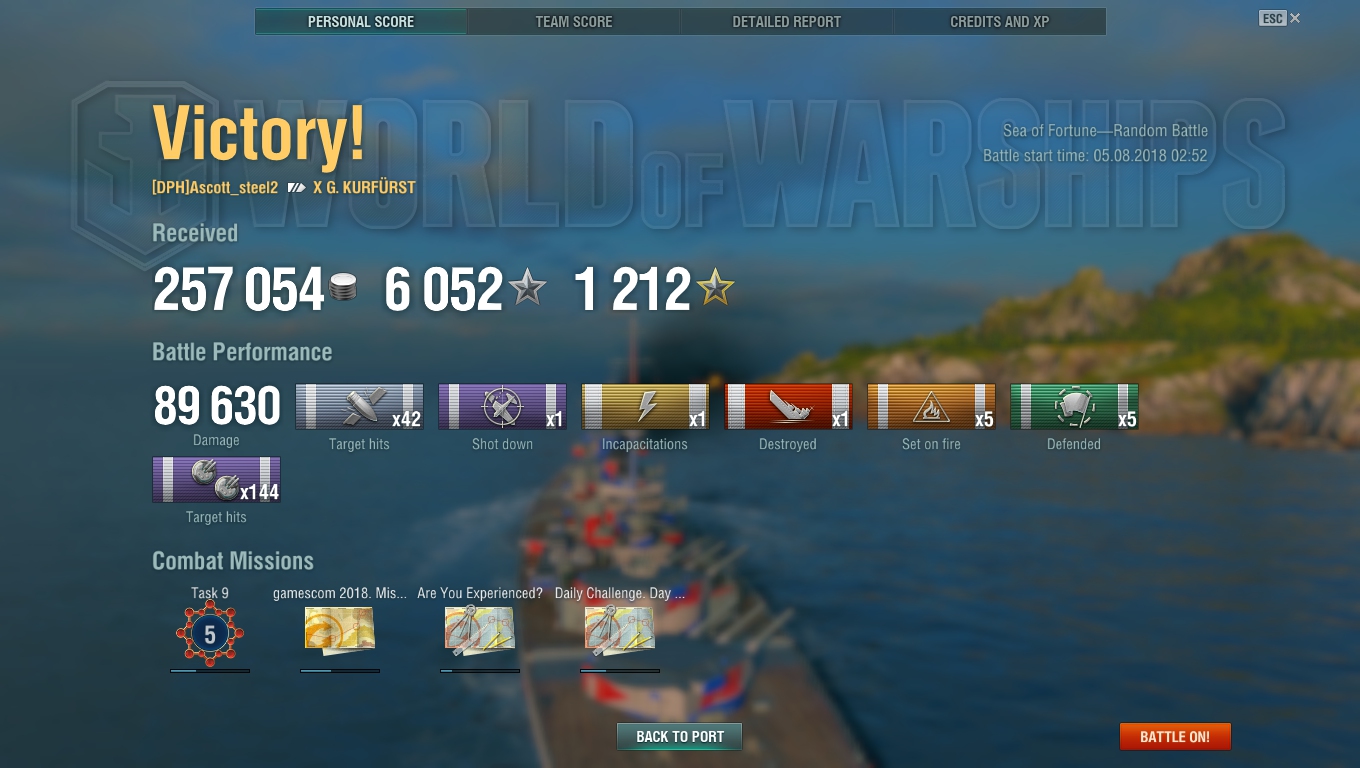This screenshot has width=1360, height=768.
Task: Open the Team Score tab
Action: (x=574, y=21)
